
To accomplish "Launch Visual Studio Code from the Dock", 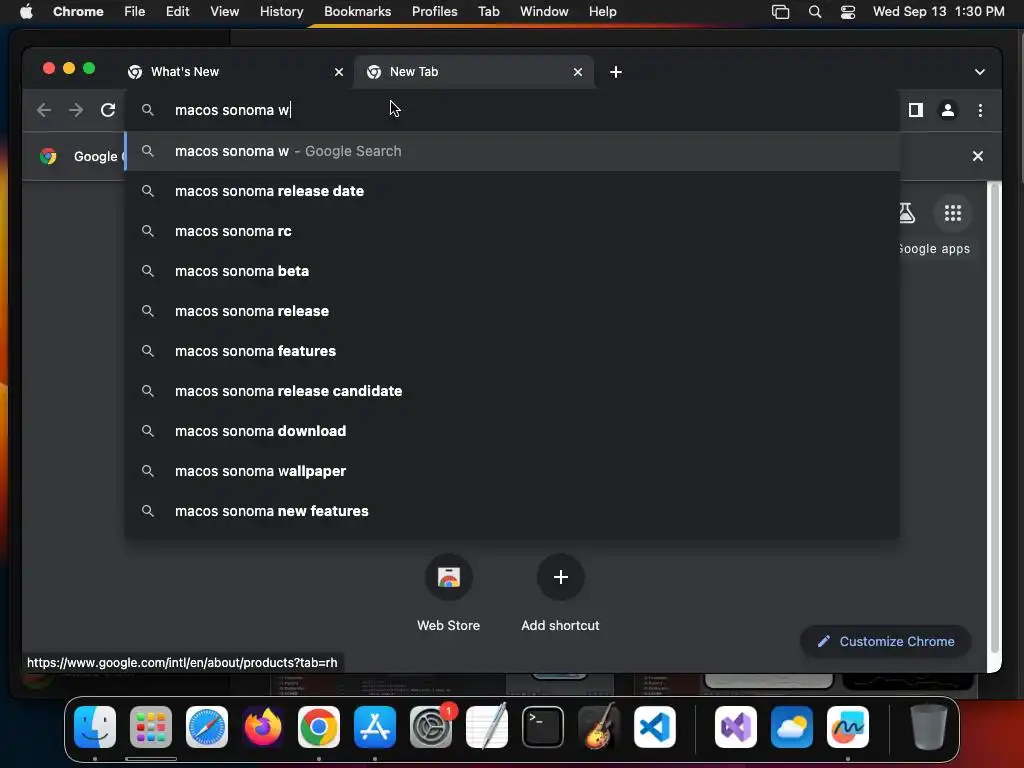I will click(x=655, y=727).
